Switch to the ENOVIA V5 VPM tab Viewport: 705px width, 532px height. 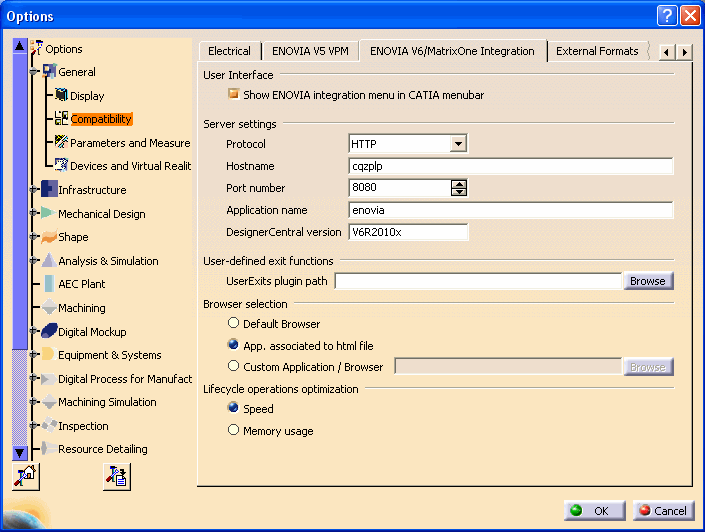(x=310, y=51)
